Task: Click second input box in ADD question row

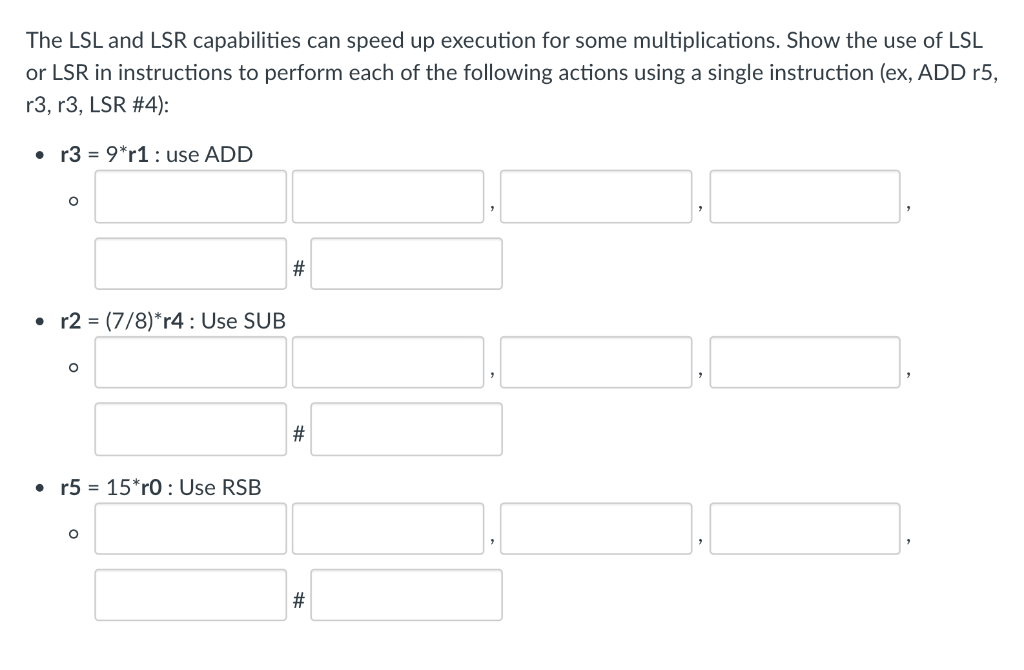Action: tap(388, 196)
